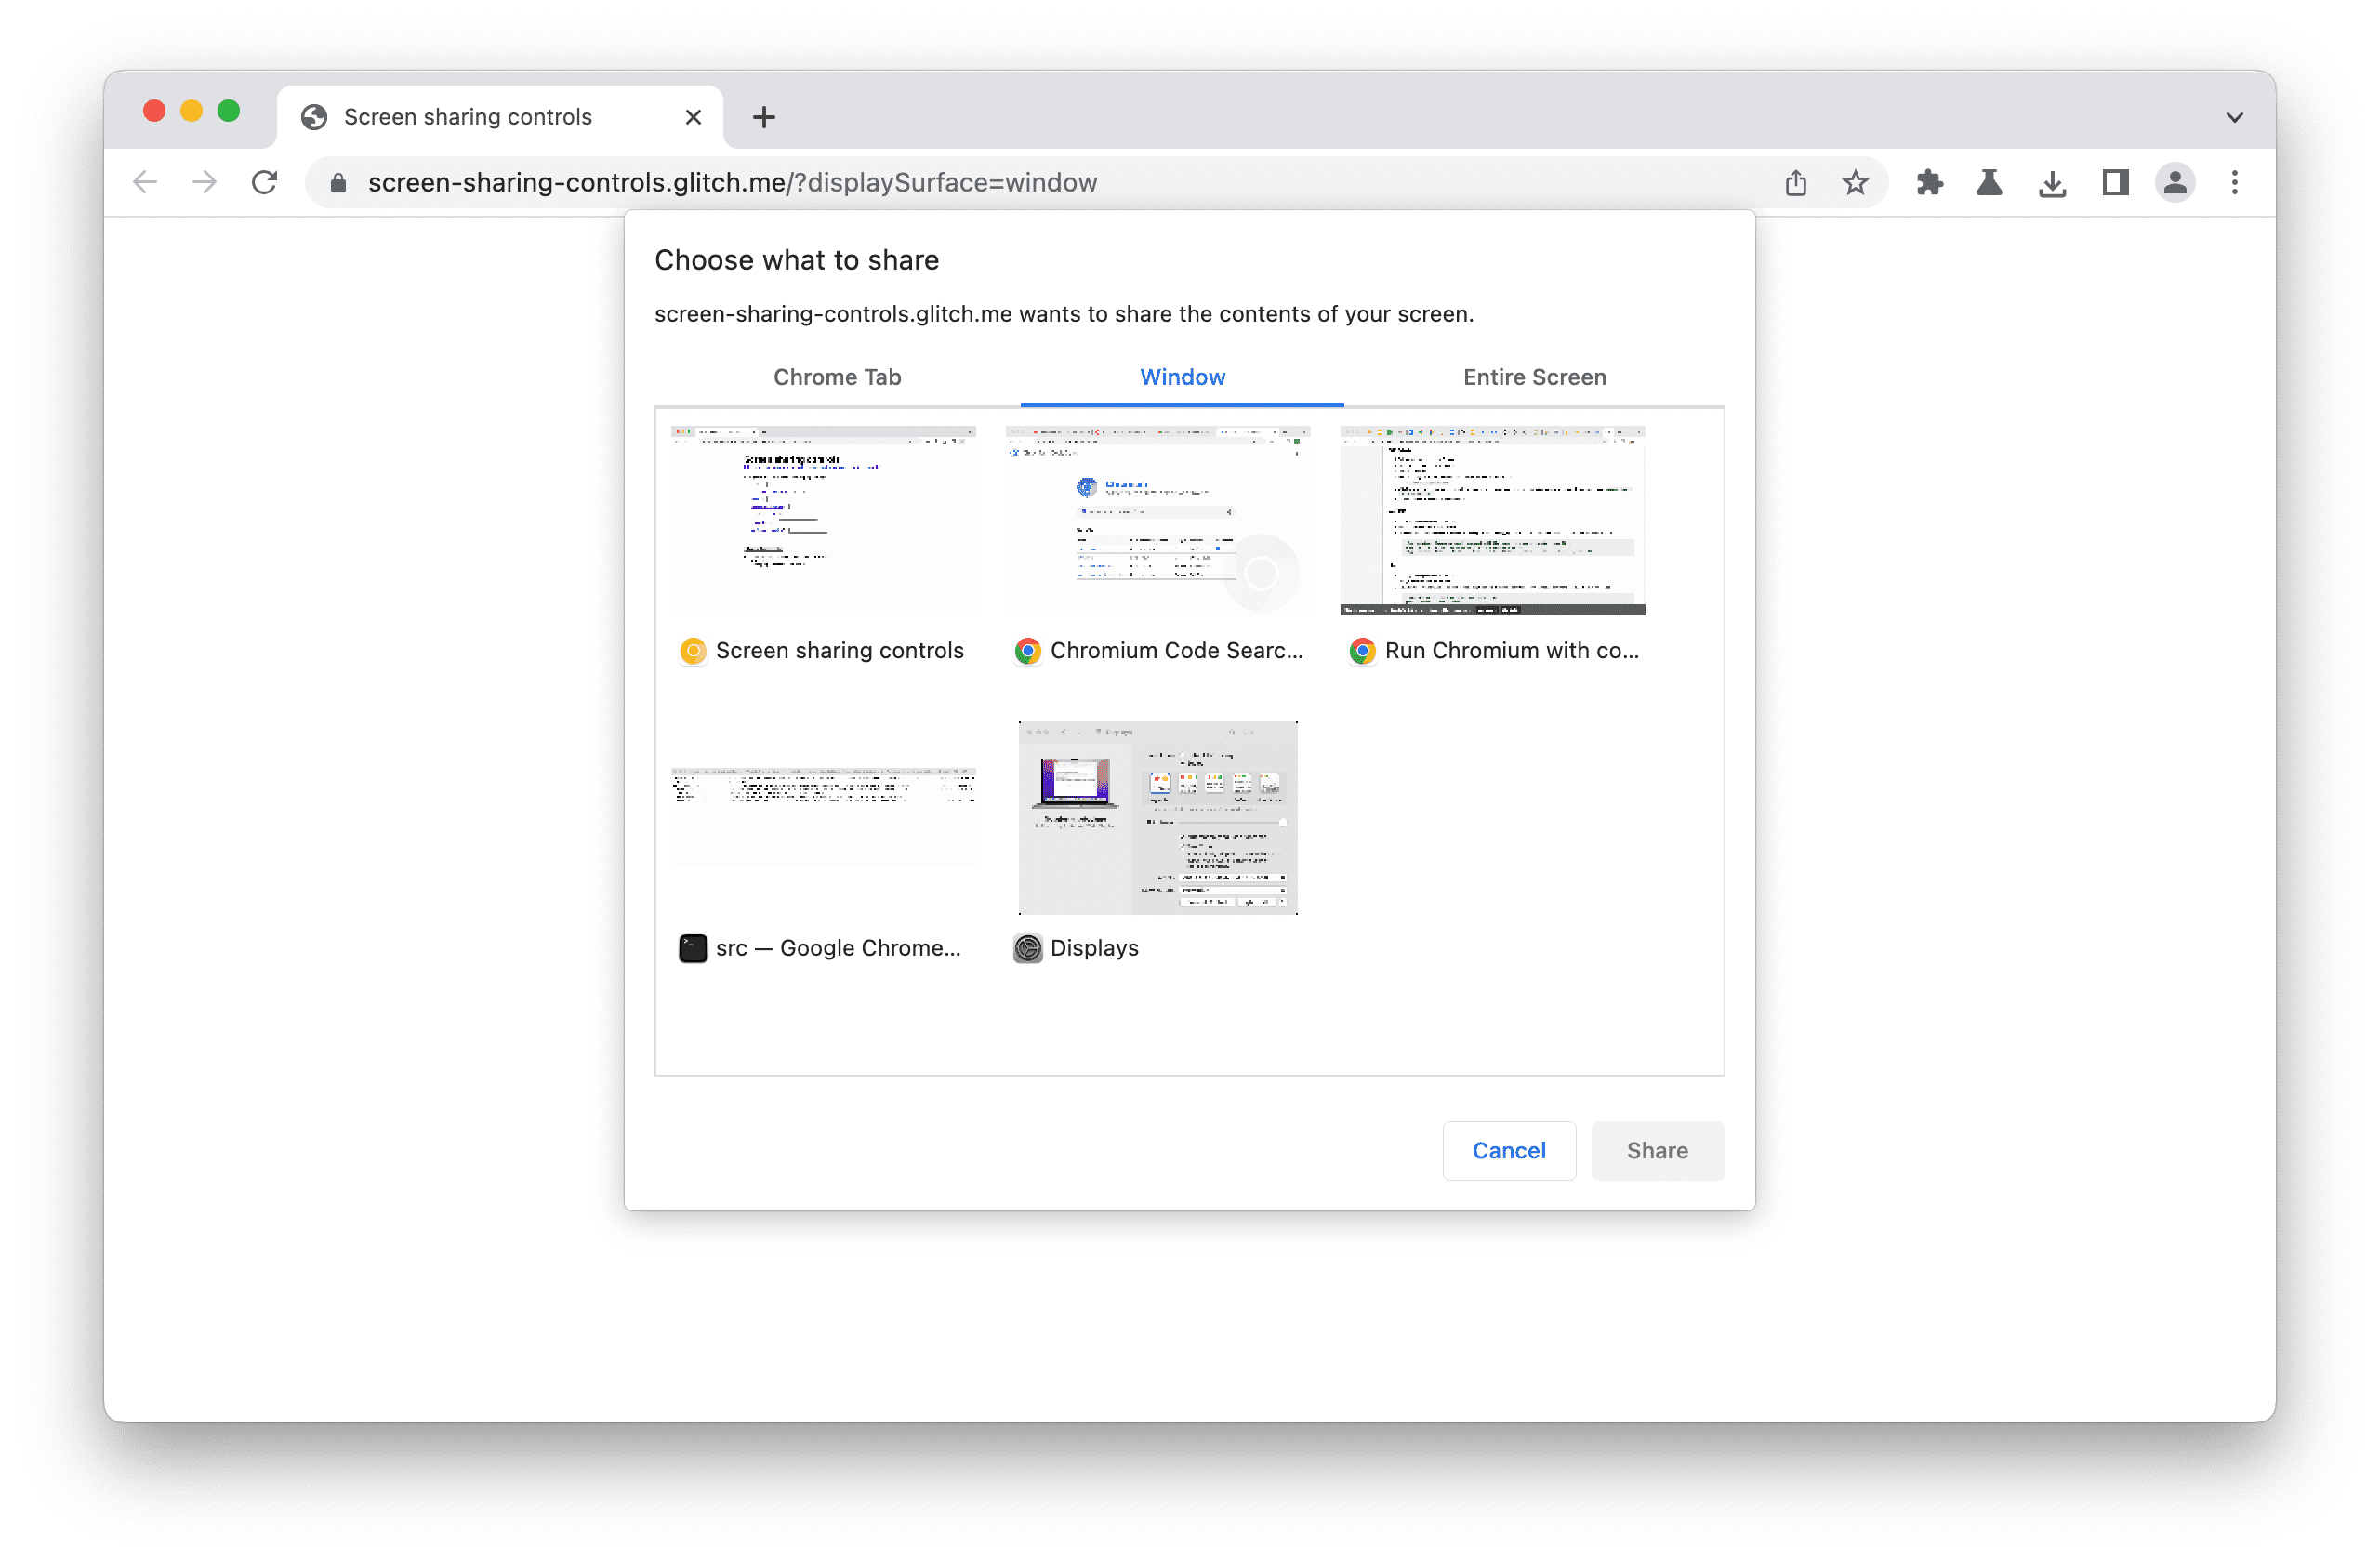Click the Screen sharing controls favicon icon

point(691,651)
